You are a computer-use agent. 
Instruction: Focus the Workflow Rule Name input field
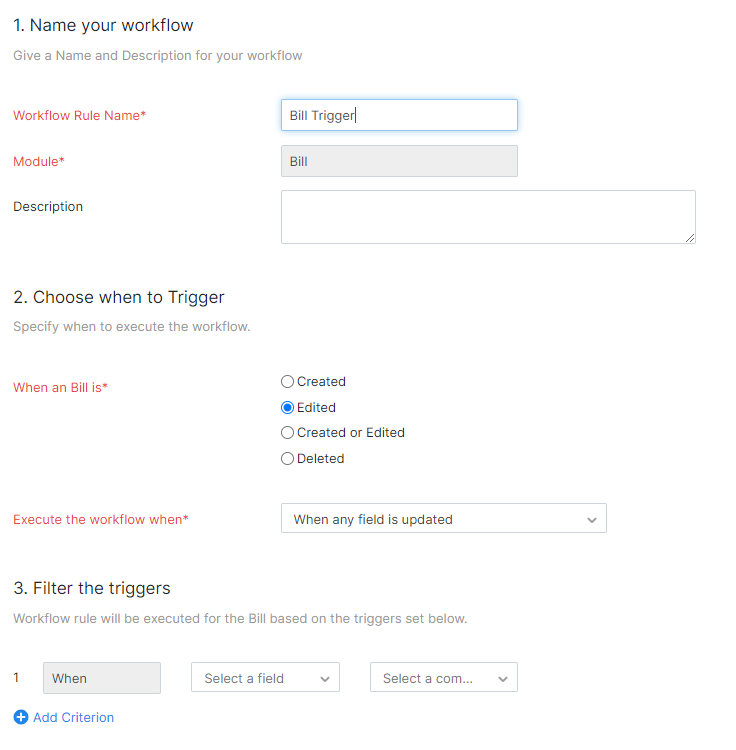(x=399, y=115)
